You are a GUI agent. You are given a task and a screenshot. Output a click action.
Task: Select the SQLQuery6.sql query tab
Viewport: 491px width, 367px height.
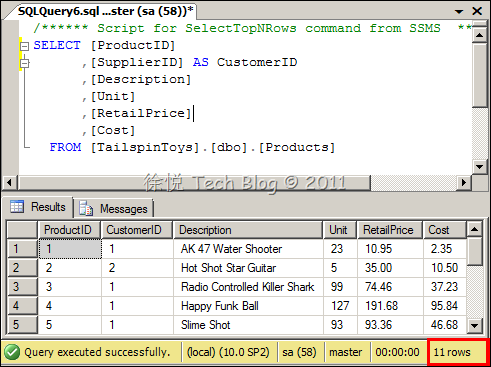click(105, 11)
